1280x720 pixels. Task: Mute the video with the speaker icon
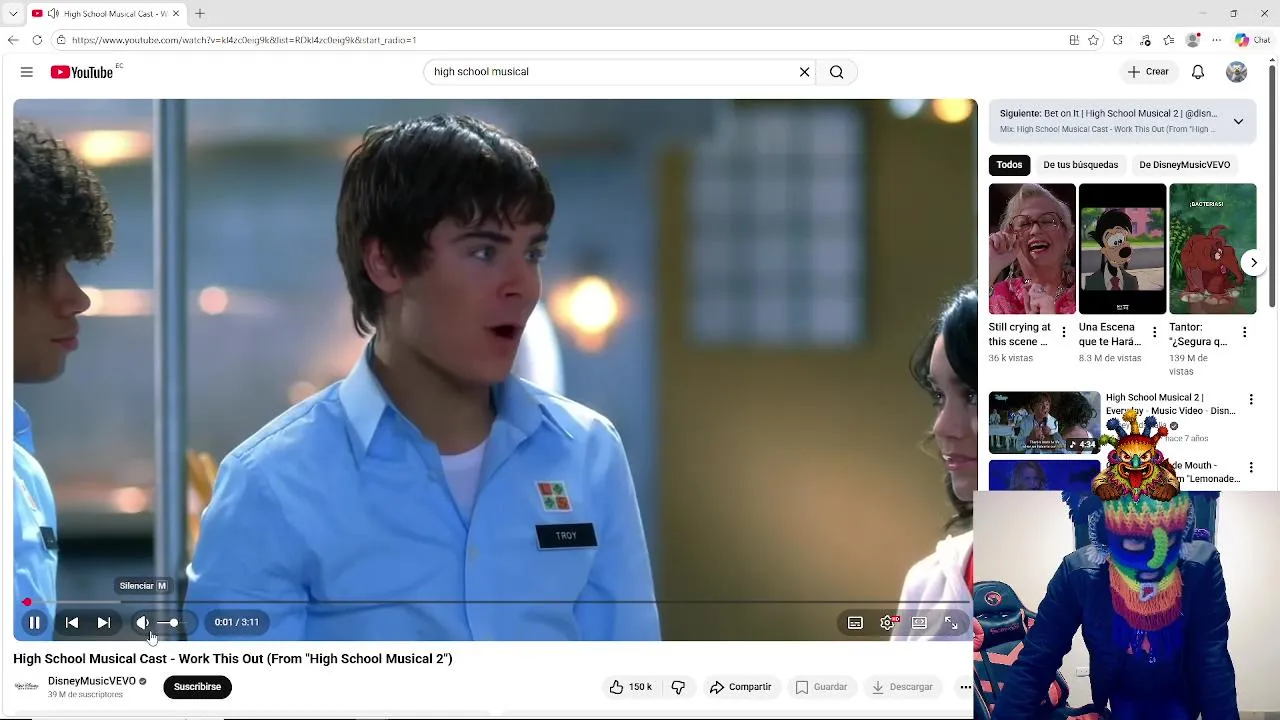(143, 622)
